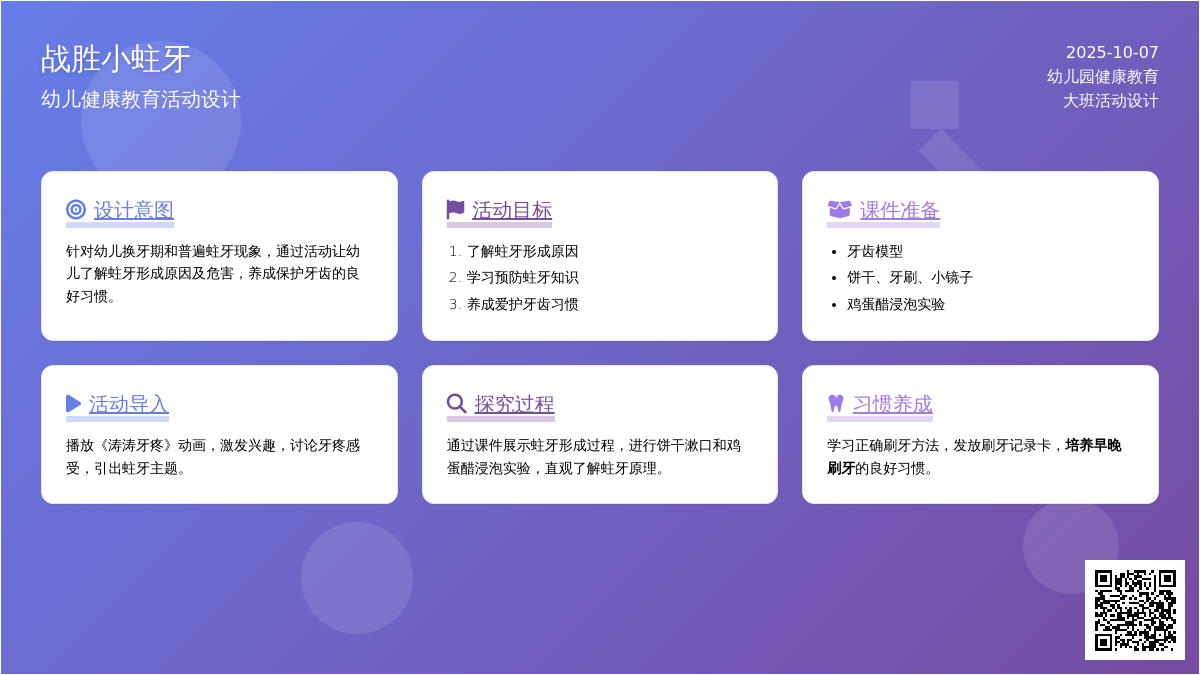Open the 活动目标 heading link
Screen dimensions: 1200x675
[x=512, y=210]
